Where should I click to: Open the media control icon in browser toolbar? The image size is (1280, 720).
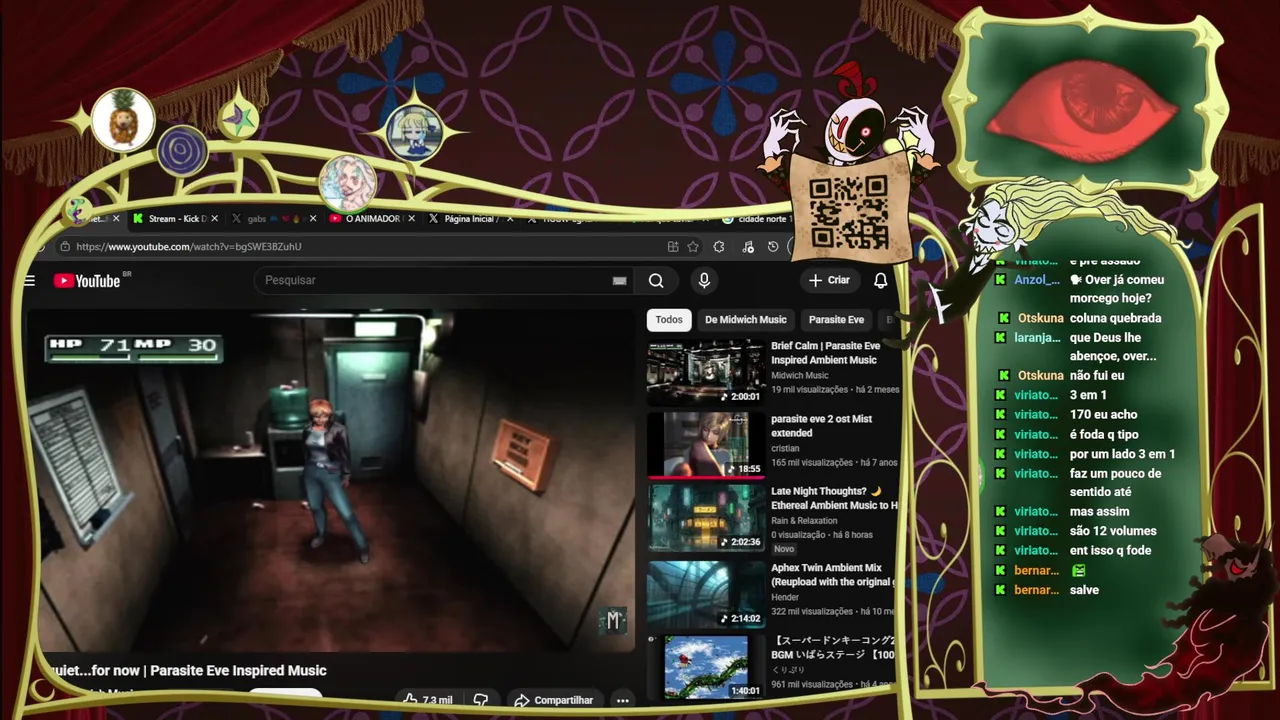pyautogui.click(x=748, y=247)
